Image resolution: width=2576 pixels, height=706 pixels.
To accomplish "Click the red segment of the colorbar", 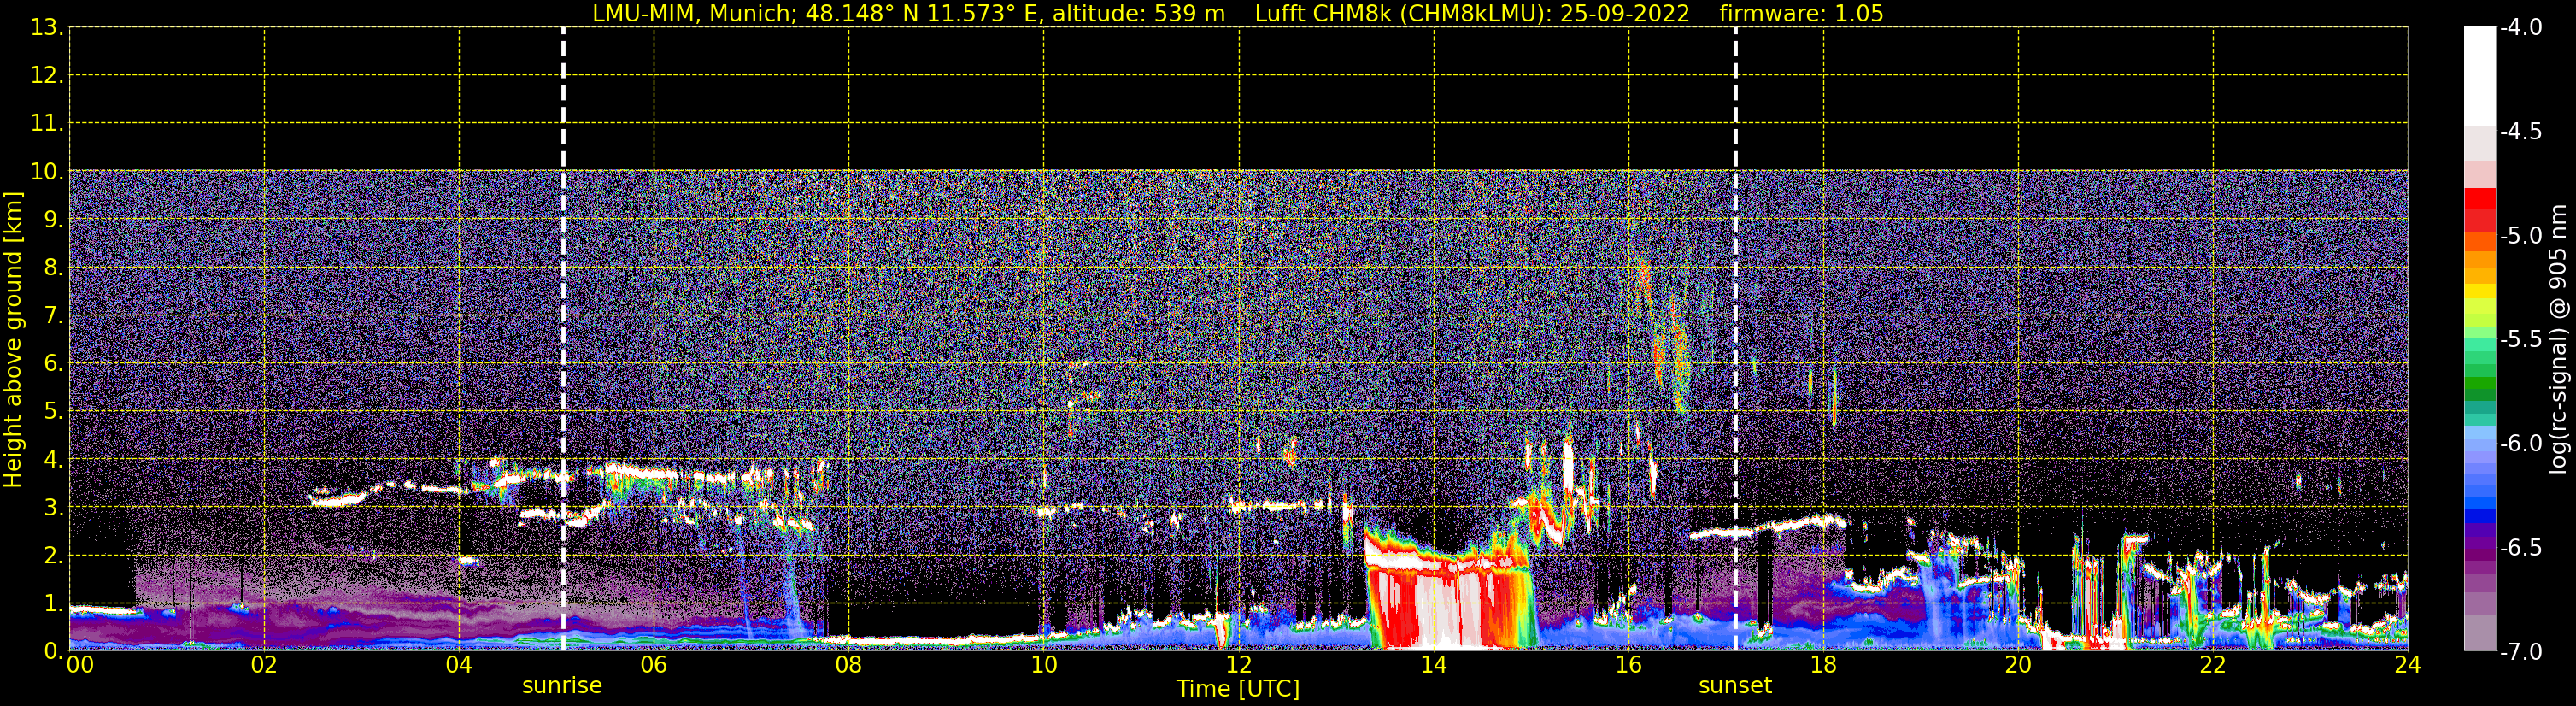I will click(x=2479, y=199).
